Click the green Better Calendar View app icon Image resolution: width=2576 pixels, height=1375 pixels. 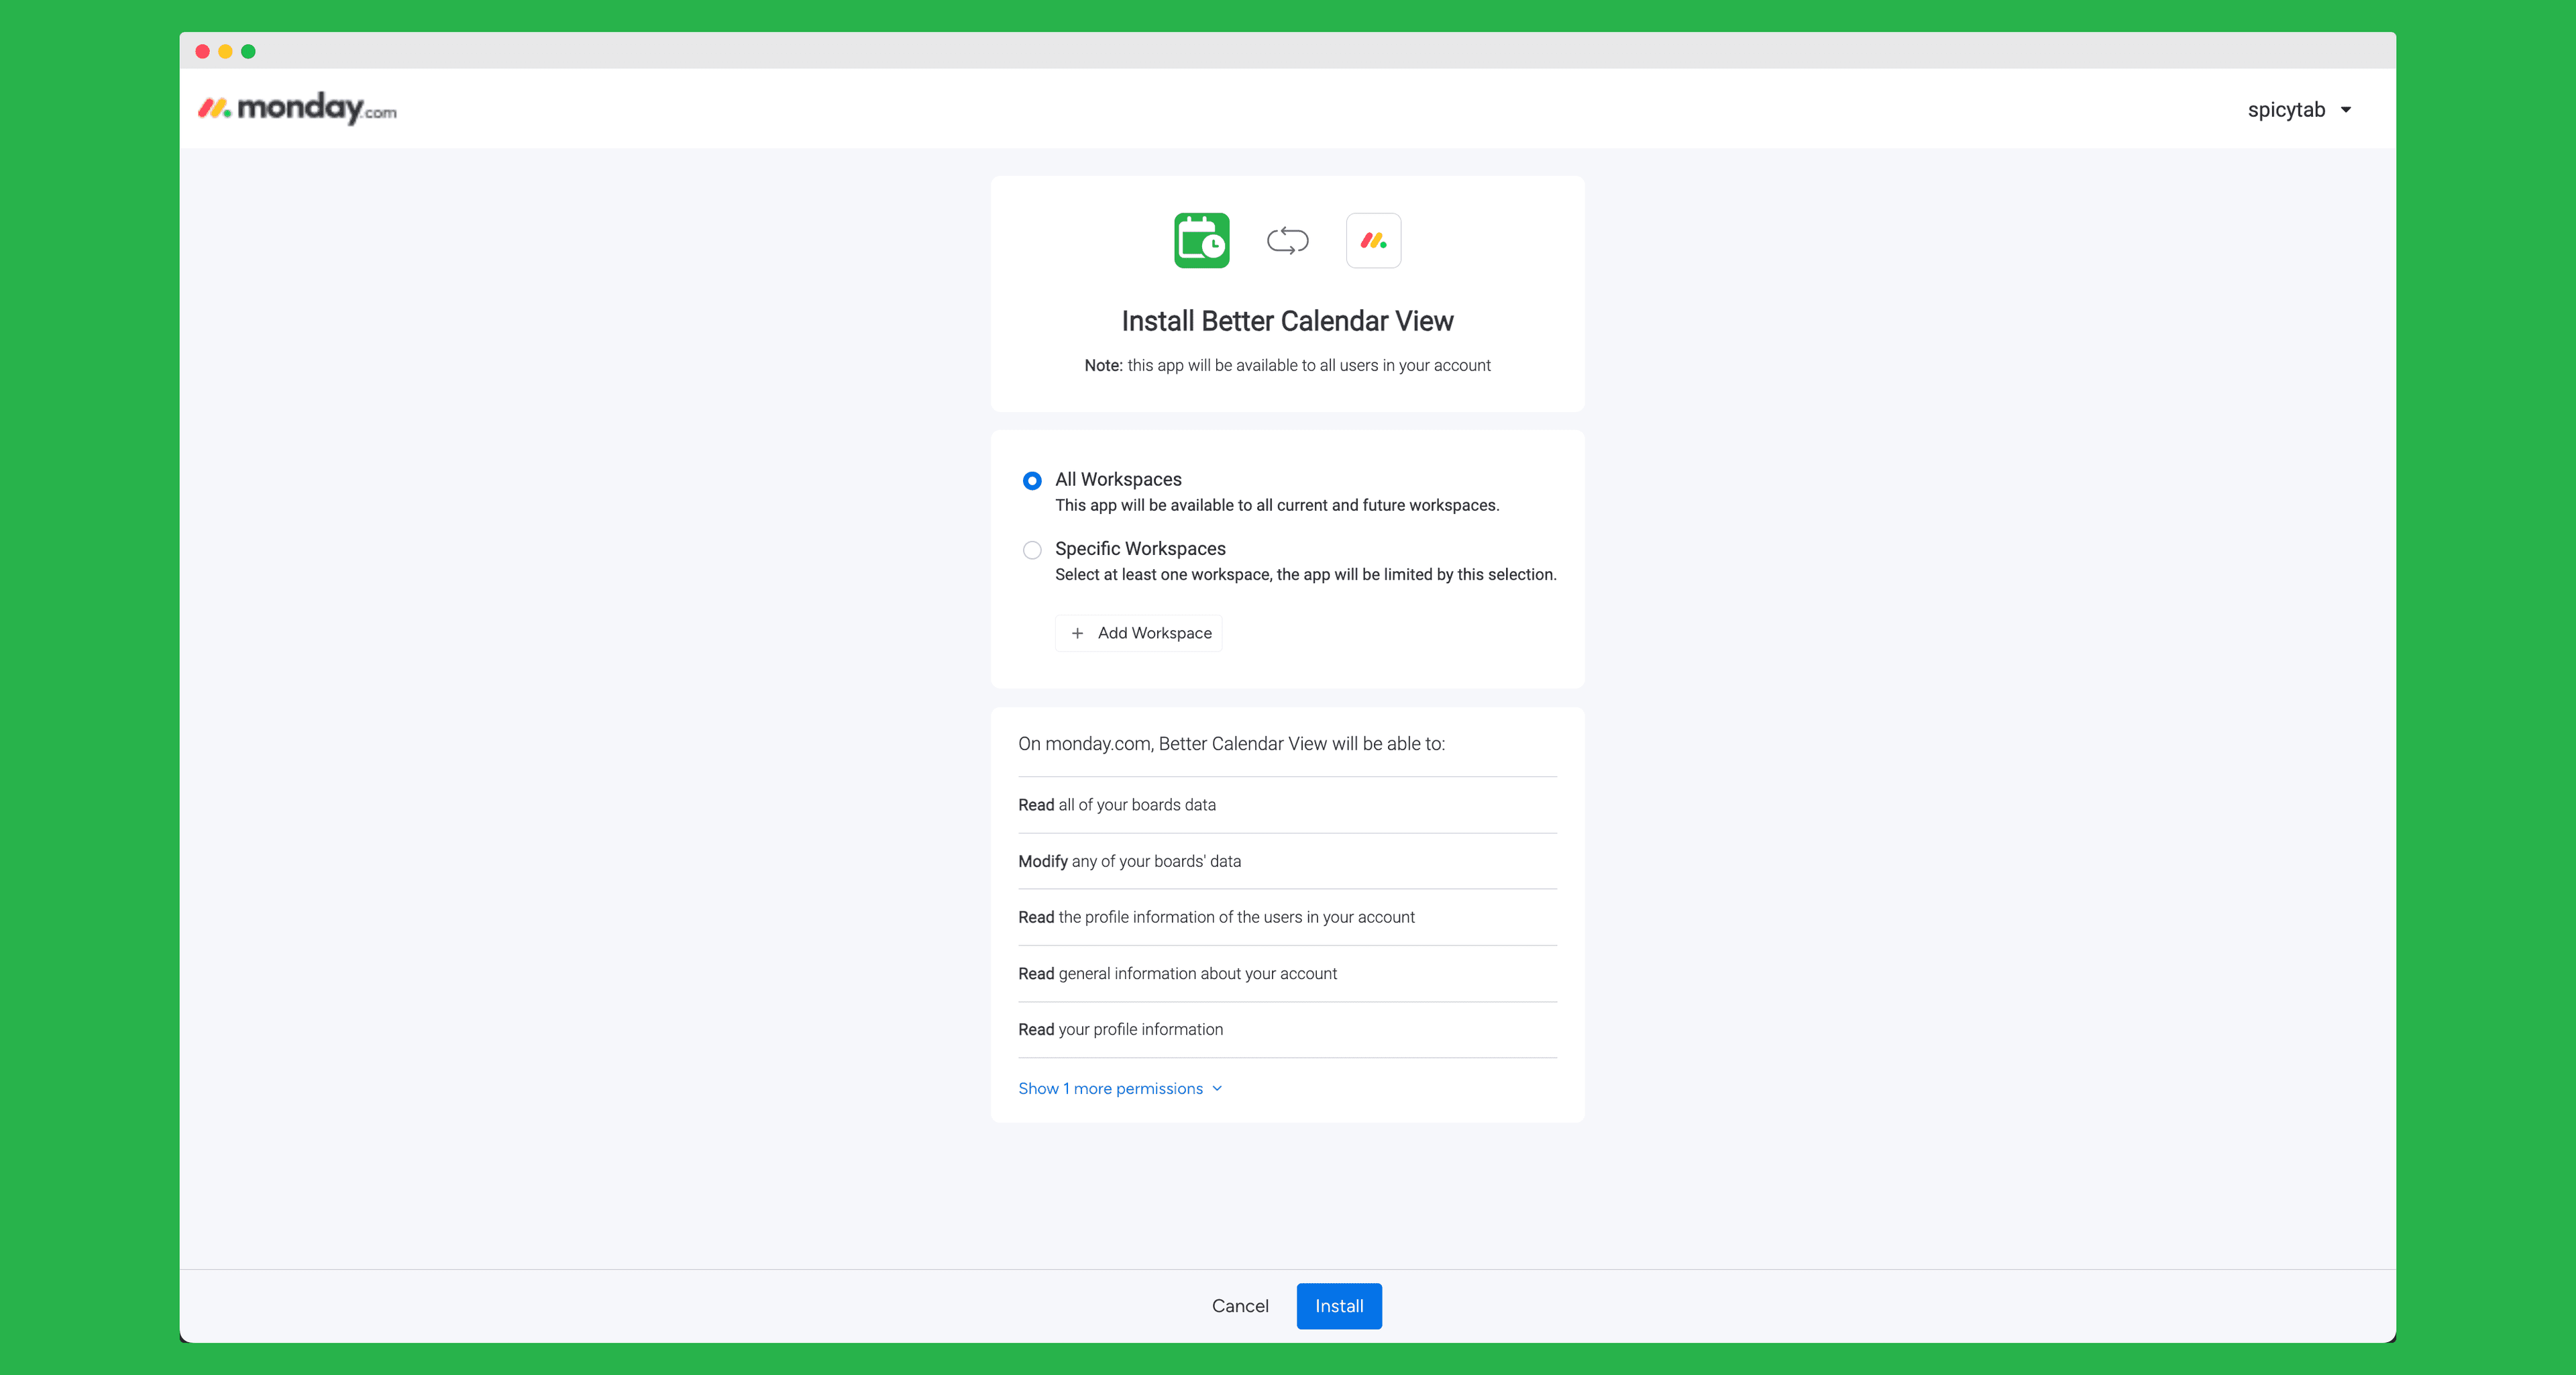pos(1201,240)
